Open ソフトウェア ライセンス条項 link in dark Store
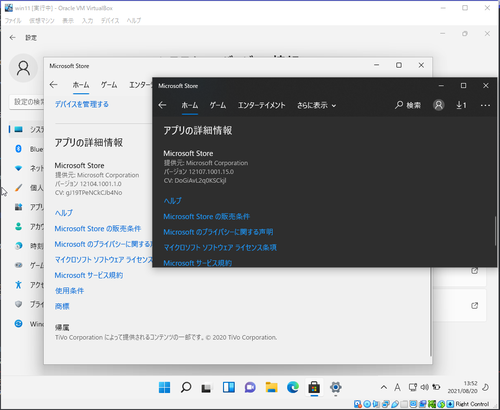 click(220, 248)
